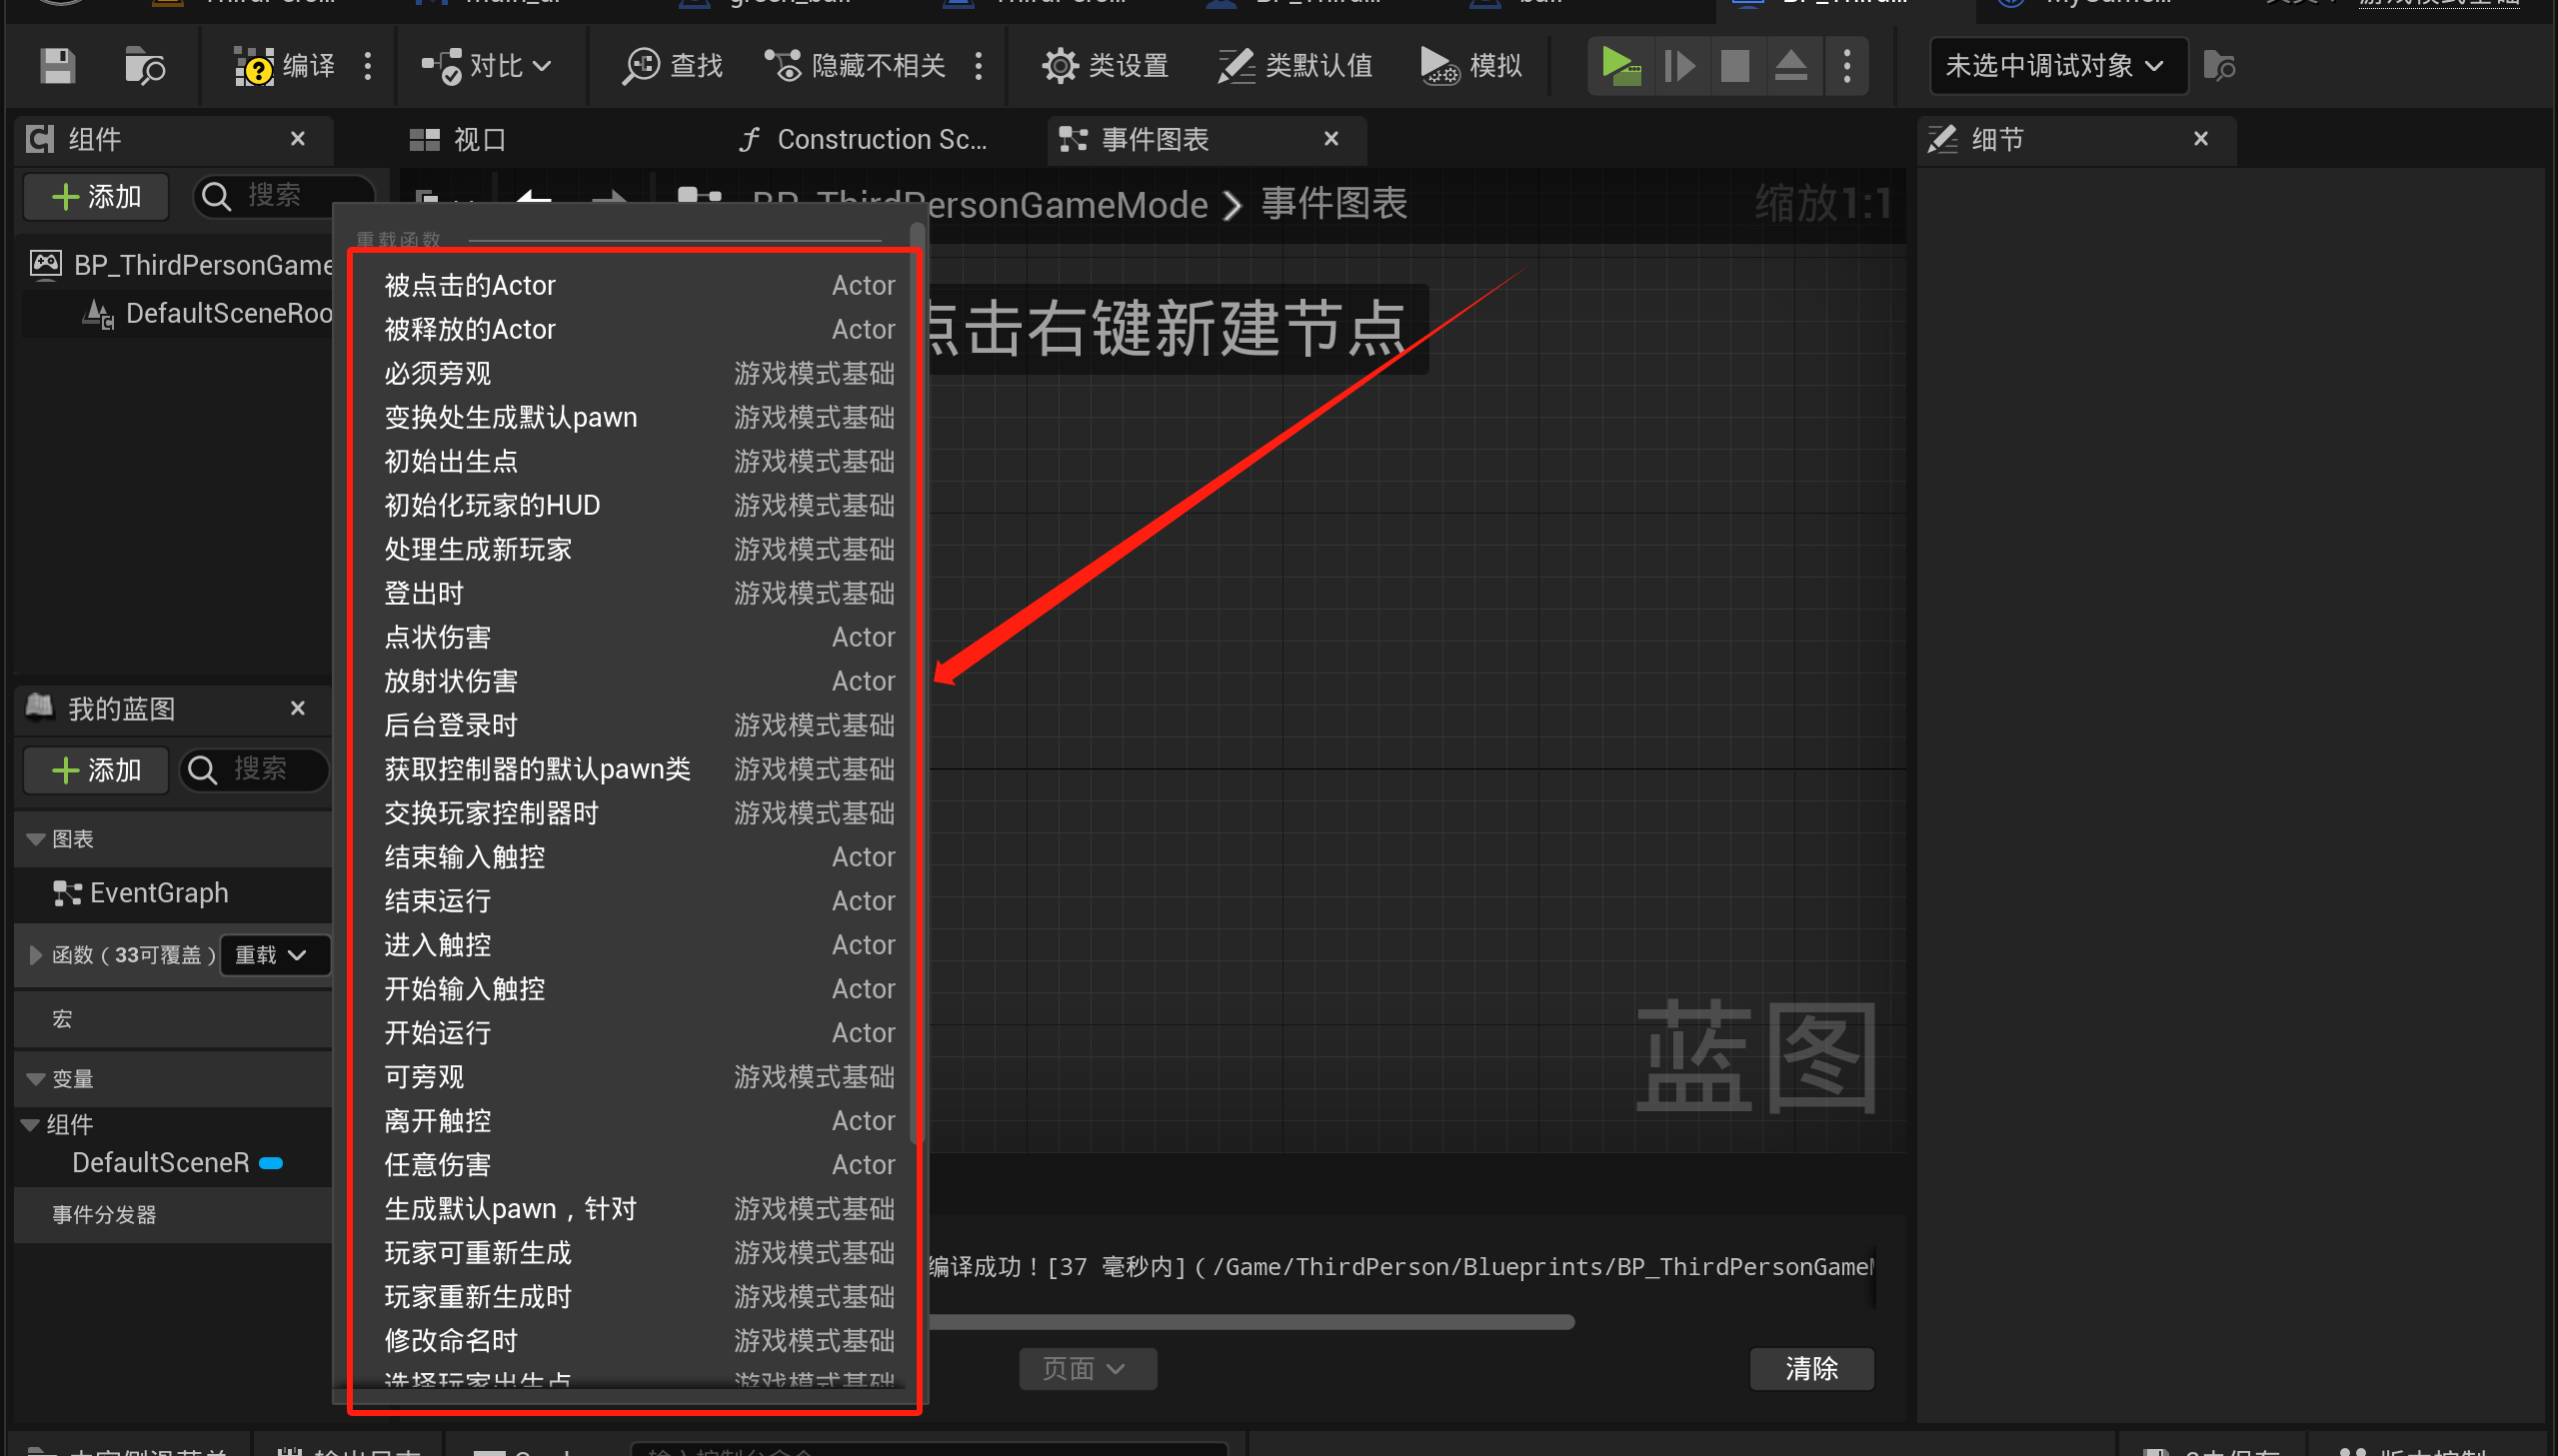
Task: Collapse the Variables (变量) section
Action: (36, 1079)
